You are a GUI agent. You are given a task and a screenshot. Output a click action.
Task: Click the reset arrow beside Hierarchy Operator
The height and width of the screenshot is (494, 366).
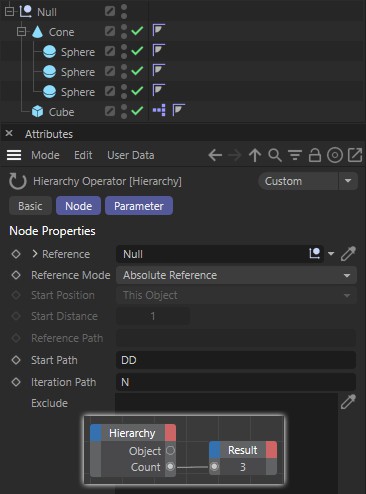click(17, 181)
